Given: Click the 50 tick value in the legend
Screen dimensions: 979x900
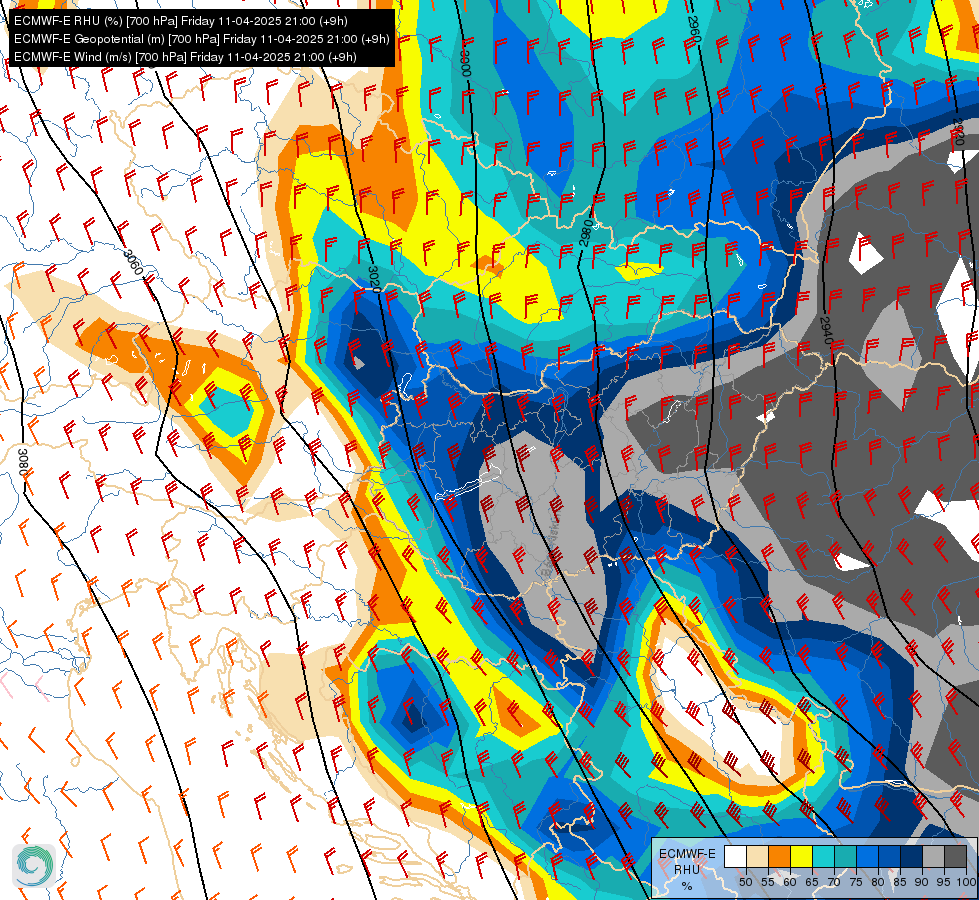Looking at the screenshot, I should pos(745,882).
